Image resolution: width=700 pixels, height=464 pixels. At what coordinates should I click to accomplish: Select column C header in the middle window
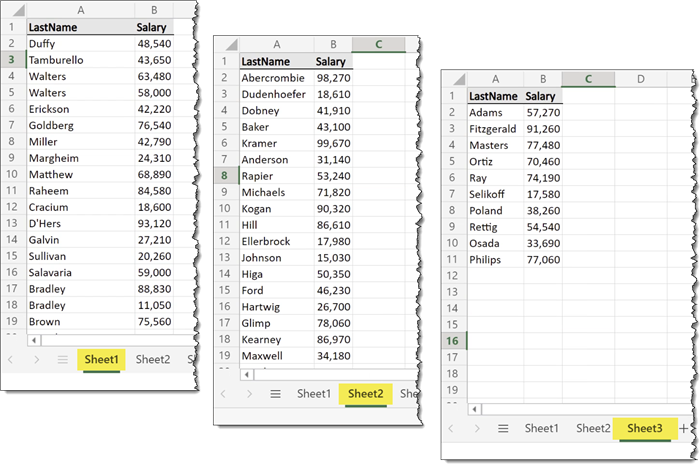click(x=380, y=44)
